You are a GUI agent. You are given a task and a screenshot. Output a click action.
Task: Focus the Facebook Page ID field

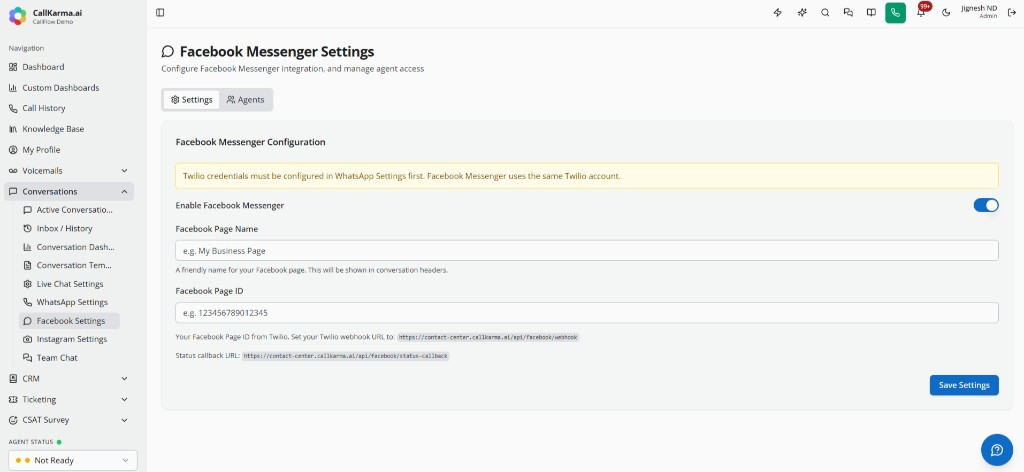(586, 313)
